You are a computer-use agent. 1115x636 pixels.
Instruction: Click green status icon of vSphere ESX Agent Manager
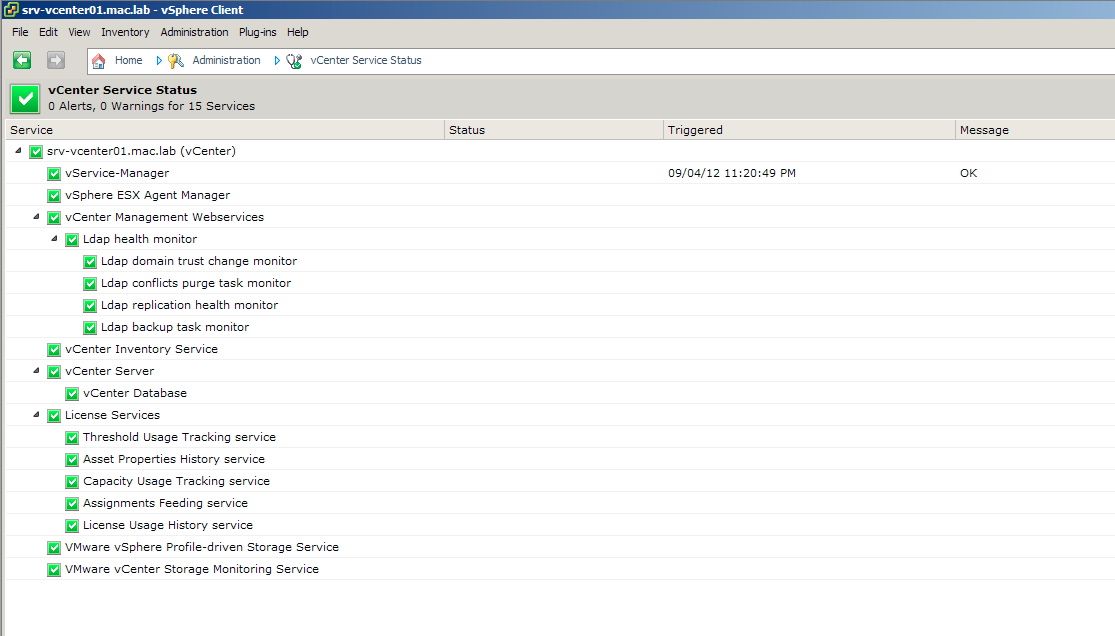pyautogui.click(x=54, y=196)
